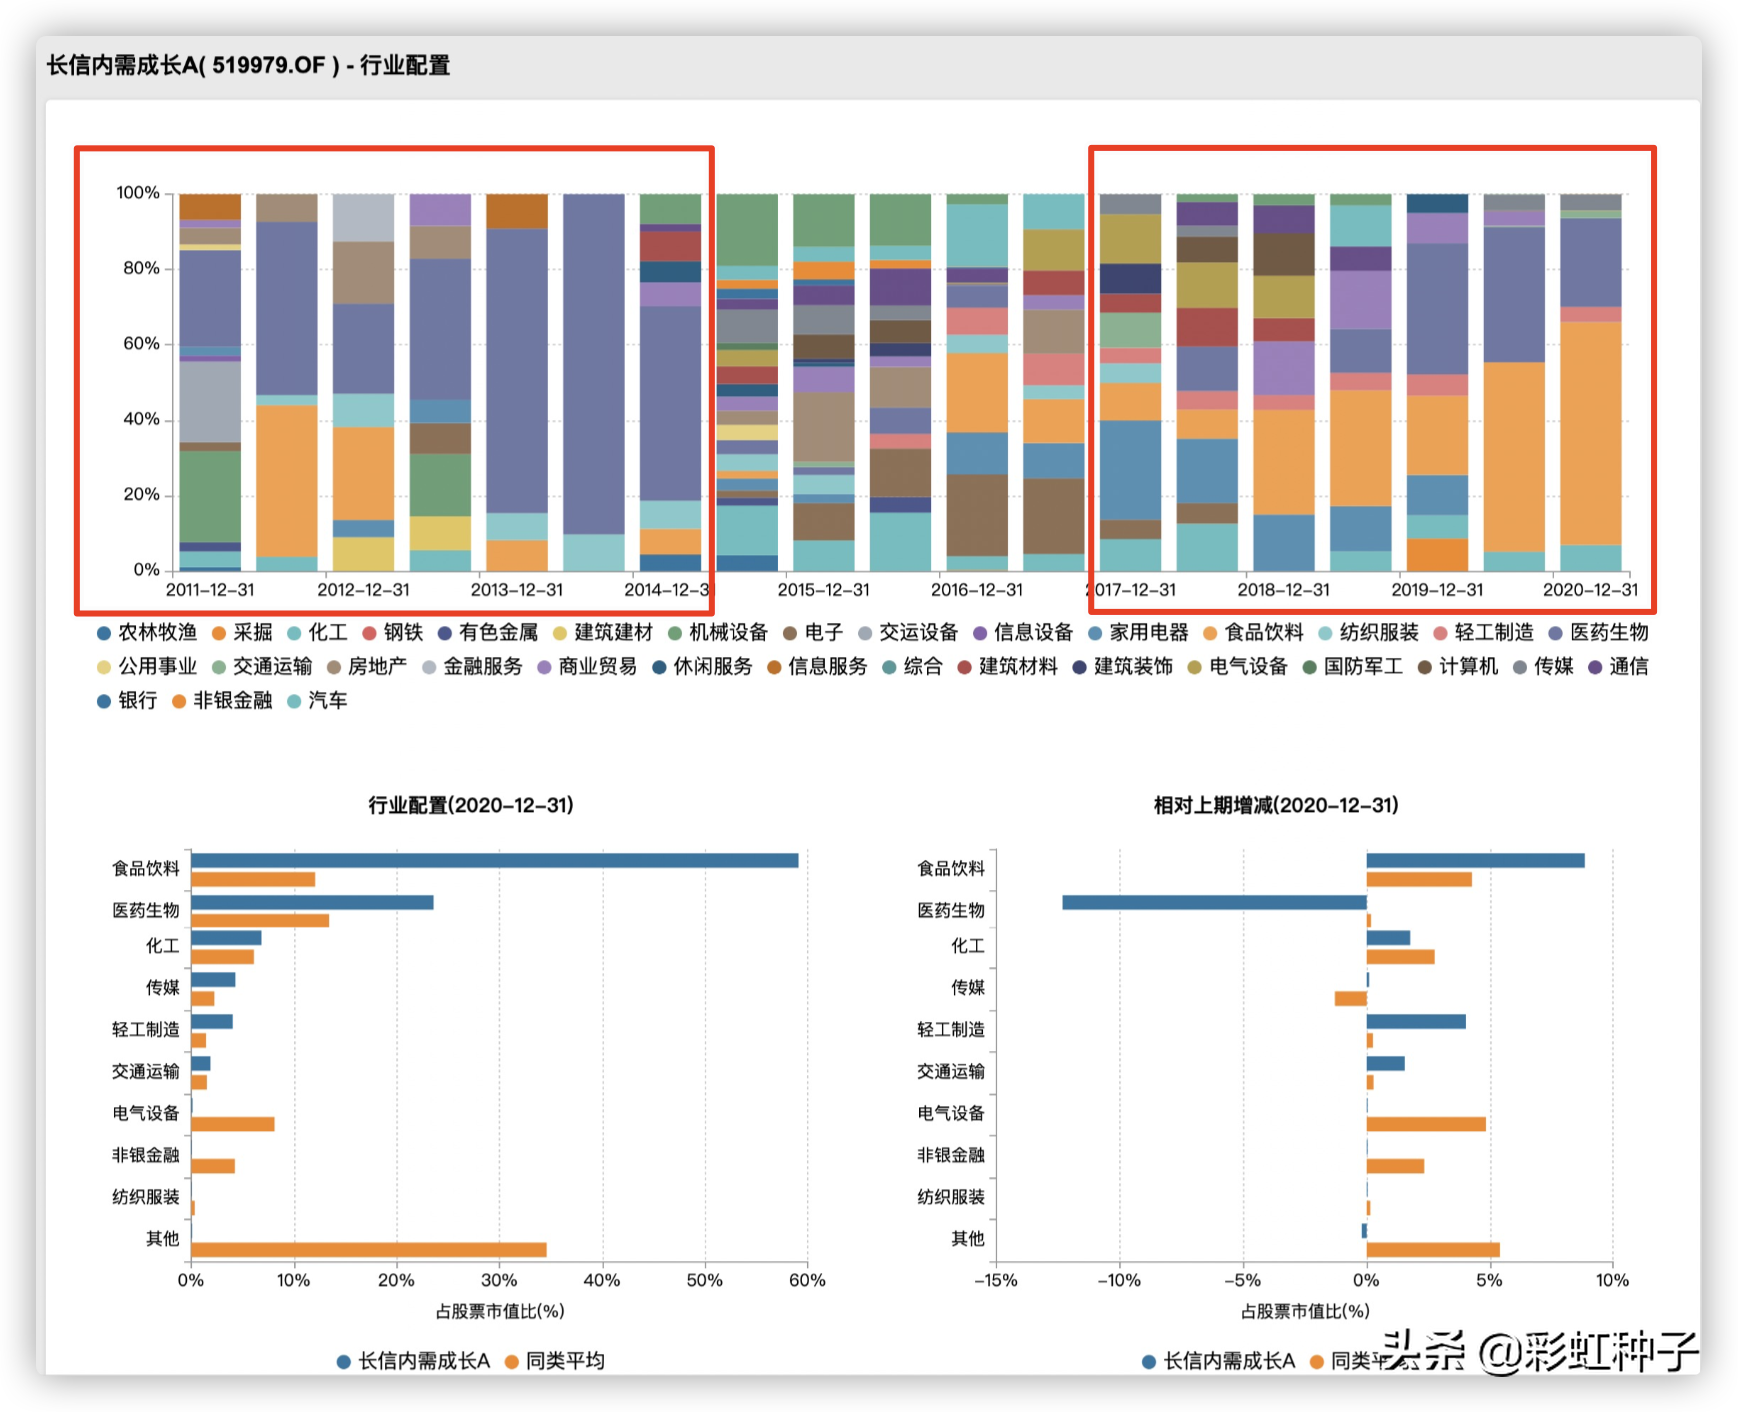Image resolution: width=1738 pixels, height=1412 pixels.
Task: Select the 休闲服务 legend item
Action: tap(702, 666)
